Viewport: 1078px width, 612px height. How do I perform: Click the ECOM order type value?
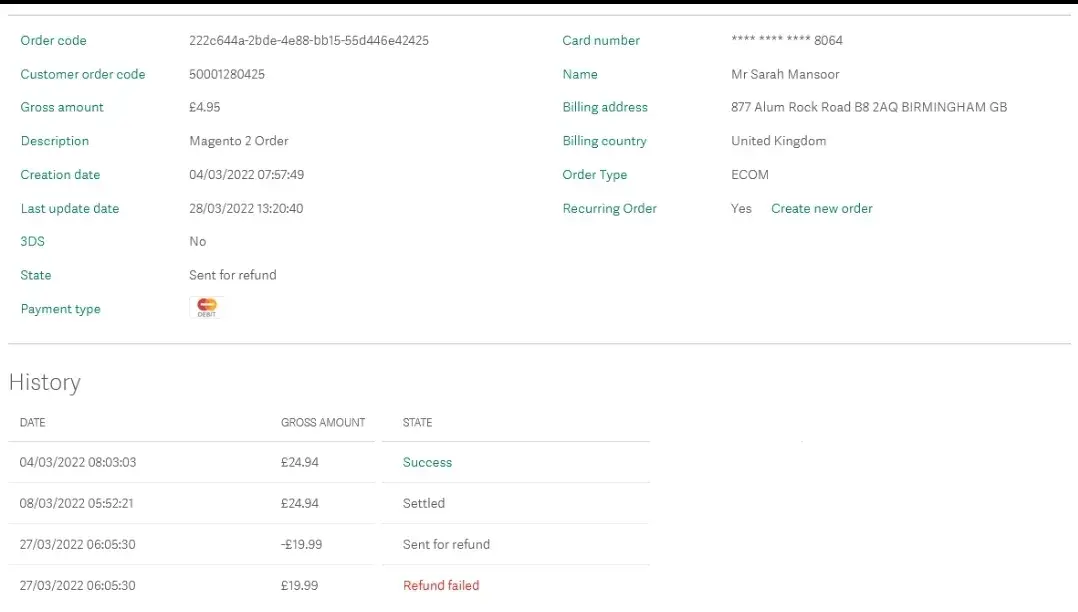(x=749, y=174)
